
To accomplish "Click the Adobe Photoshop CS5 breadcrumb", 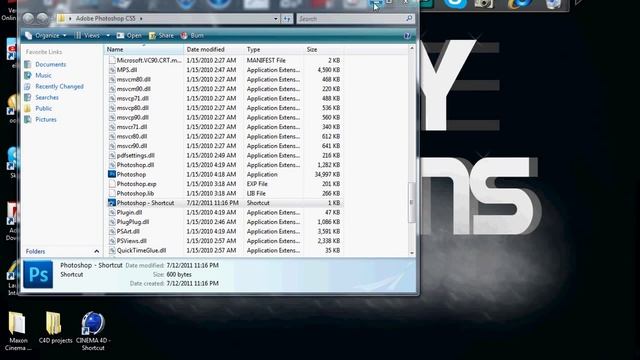I will click(105, 19).
